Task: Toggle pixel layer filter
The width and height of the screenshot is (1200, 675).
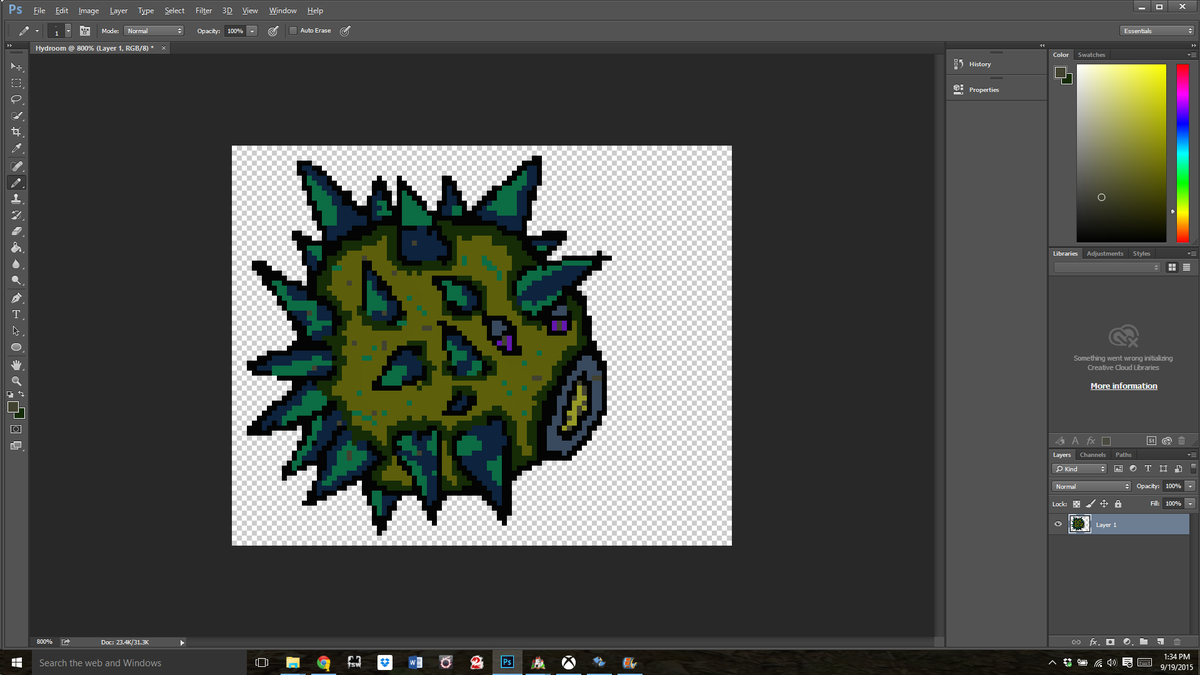Action: (1118, 469)
